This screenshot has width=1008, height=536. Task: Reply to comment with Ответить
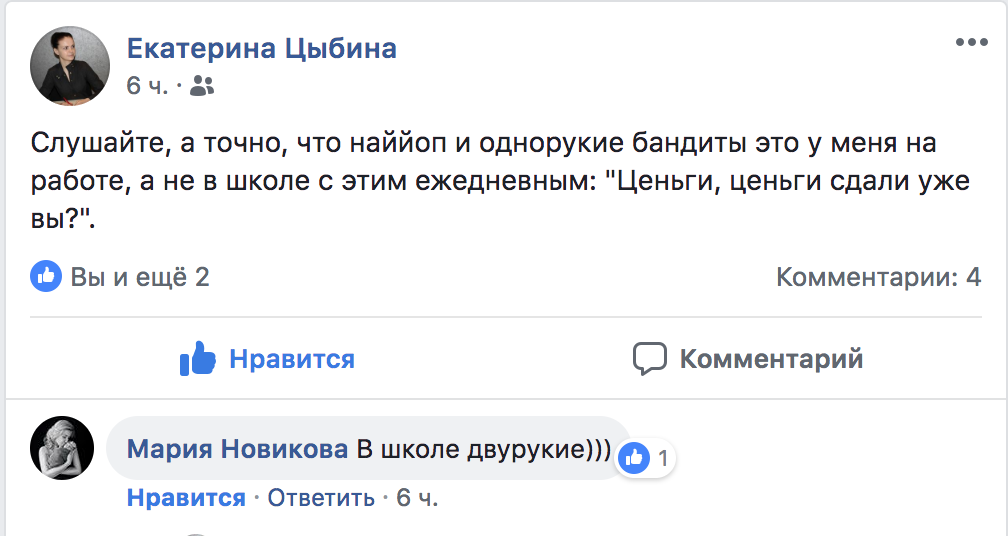click(321, 498)
